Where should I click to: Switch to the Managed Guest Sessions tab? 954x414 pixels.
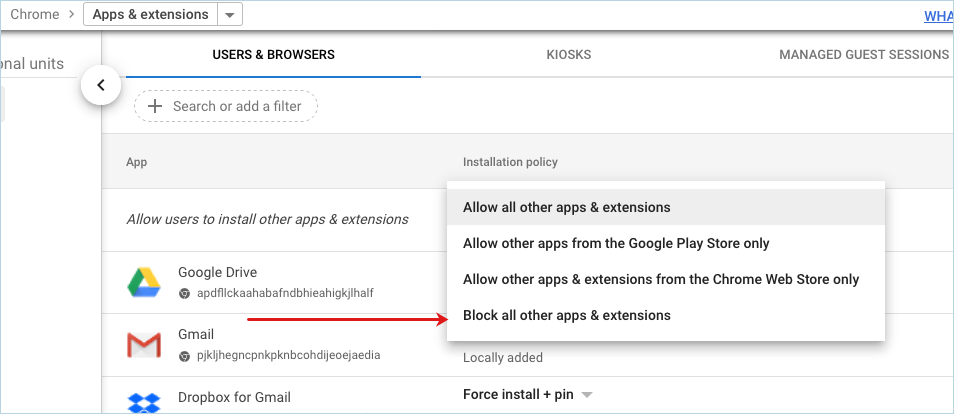tap(864, 55)
